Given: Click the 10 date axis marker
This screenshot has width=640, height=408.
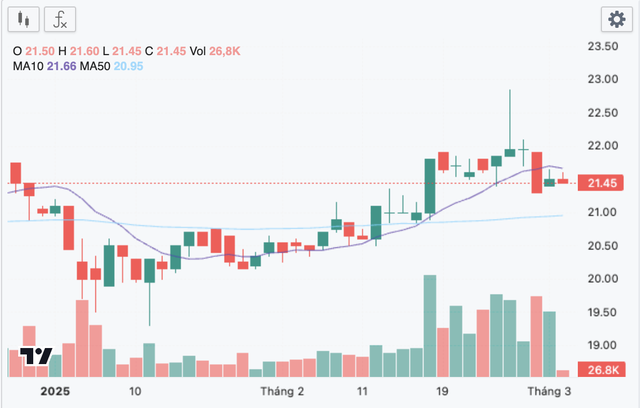Looking at the screenshot, I should point(135,392).
